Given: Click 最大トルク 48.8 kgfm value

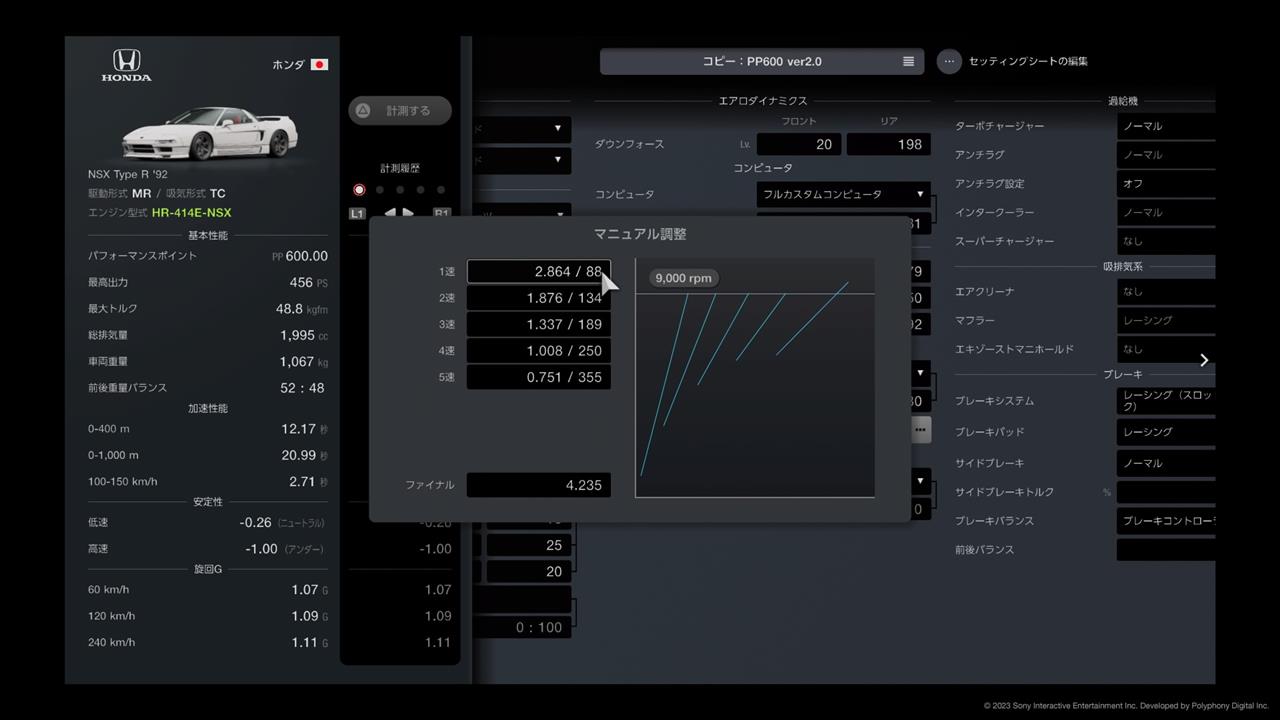Looking at the screenshot, I should pos(301,309).
